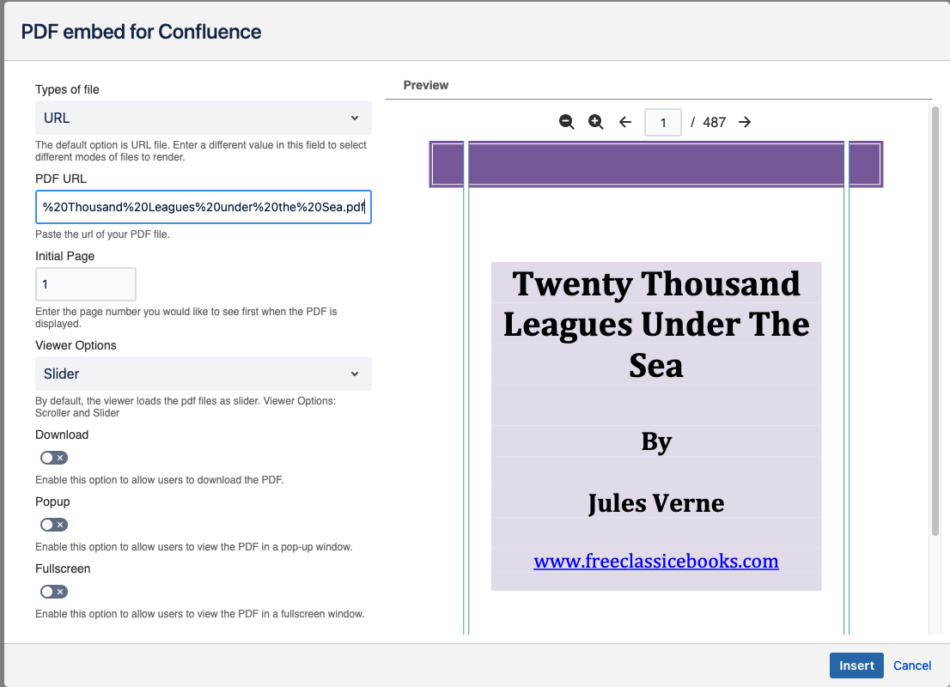Open the Types of file dropdown
Image resolution: width=950 pixels, height=687 pixels.
204,118
